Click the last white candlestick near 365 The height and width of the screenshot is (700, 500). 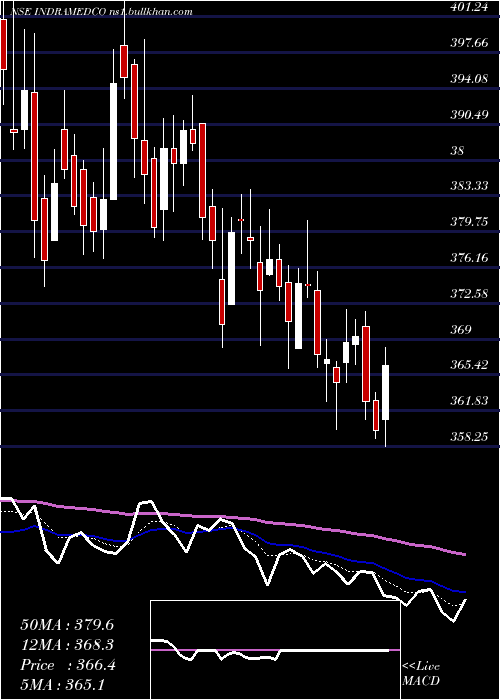point(385,392)
